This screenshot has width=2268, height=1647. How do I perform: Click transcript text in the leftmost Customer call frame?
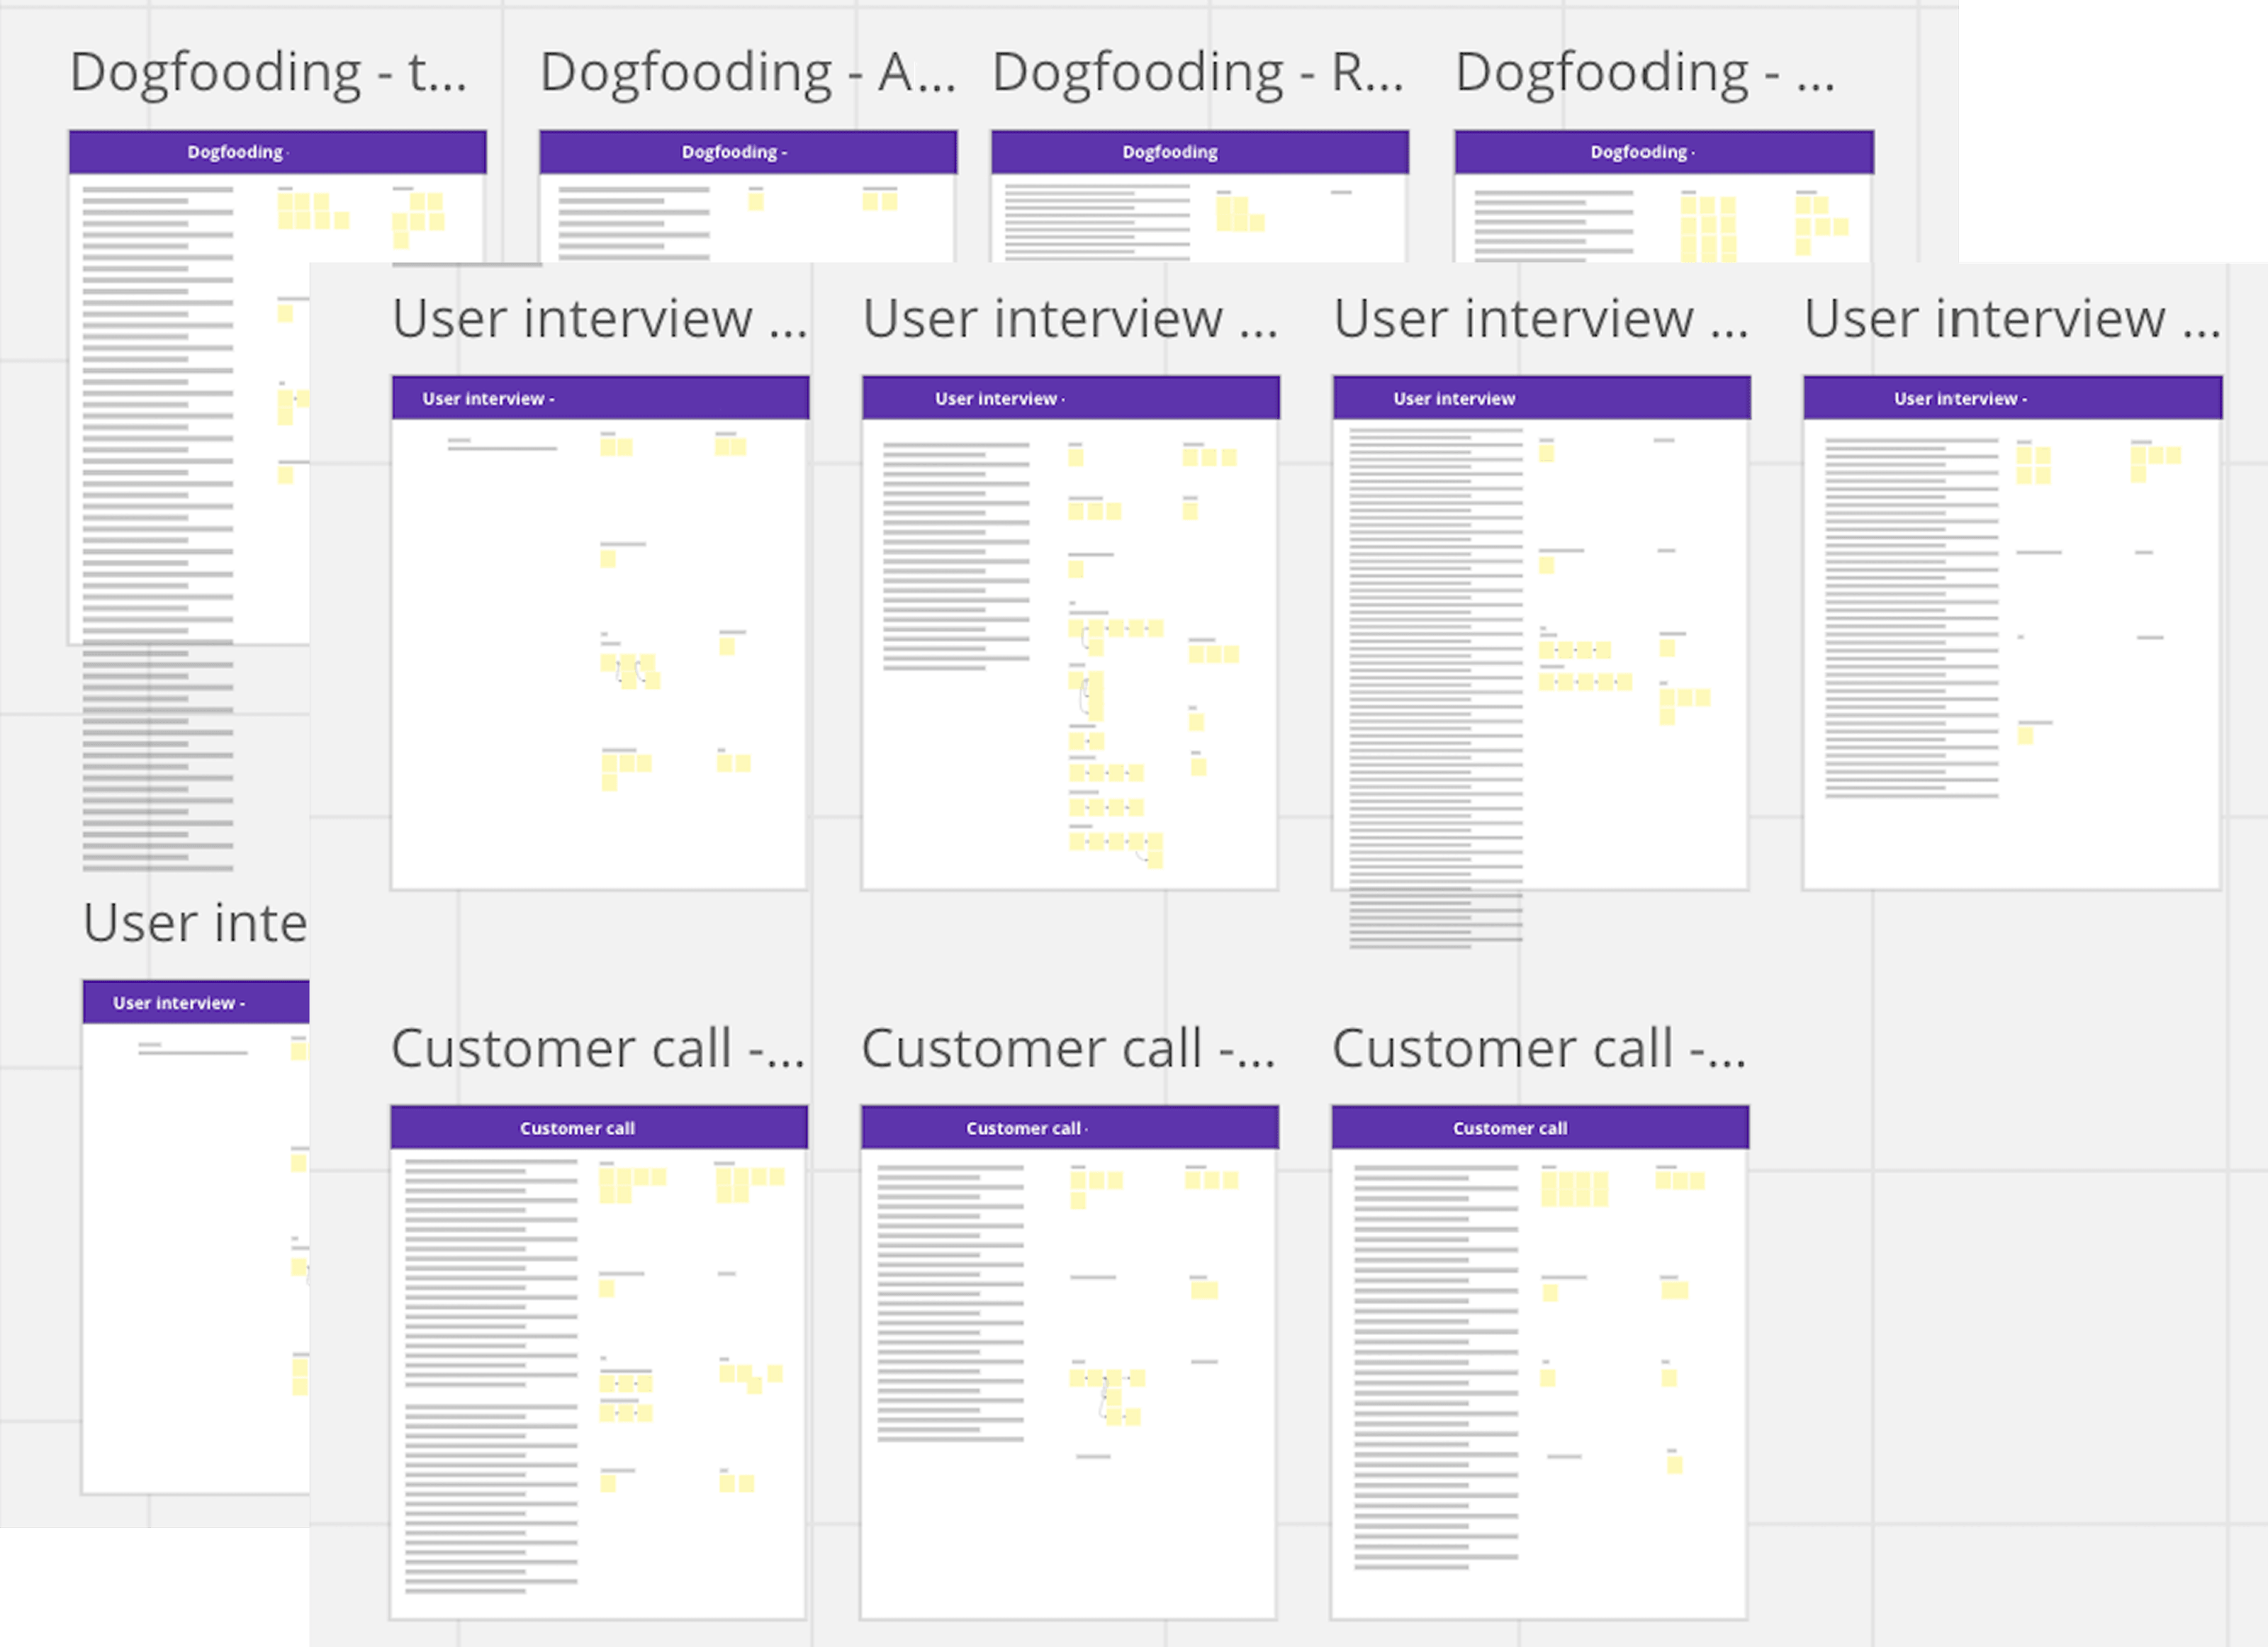coord(491,1376)
